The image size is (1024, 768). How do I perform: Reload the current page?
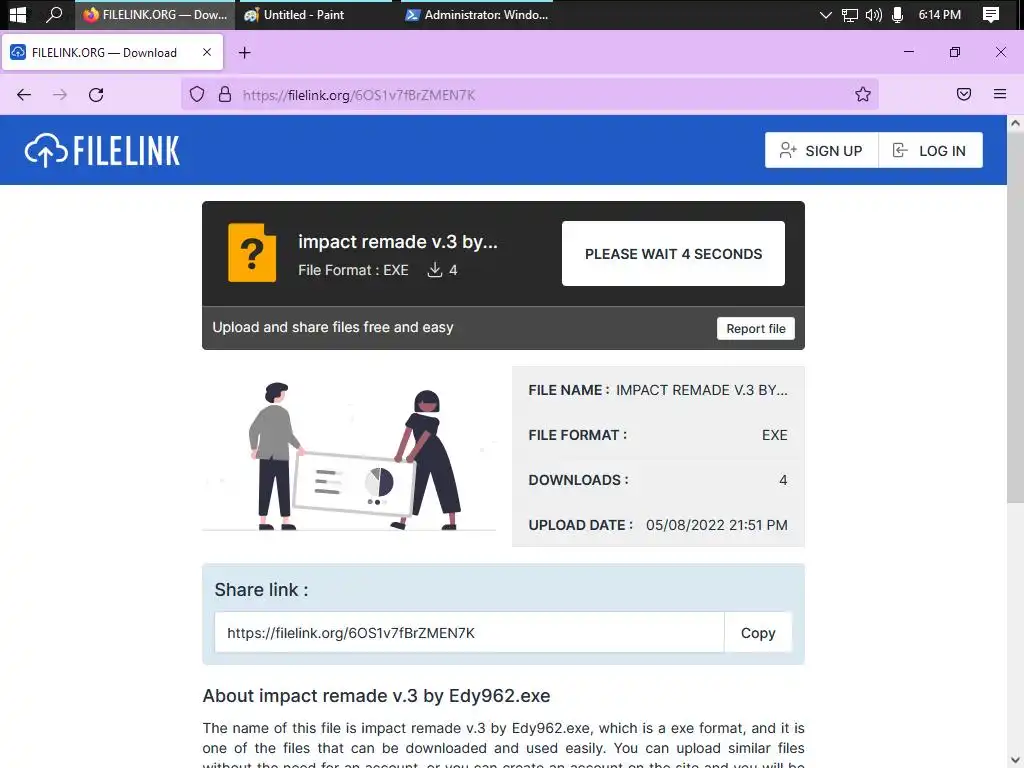(x=96, y=95)
